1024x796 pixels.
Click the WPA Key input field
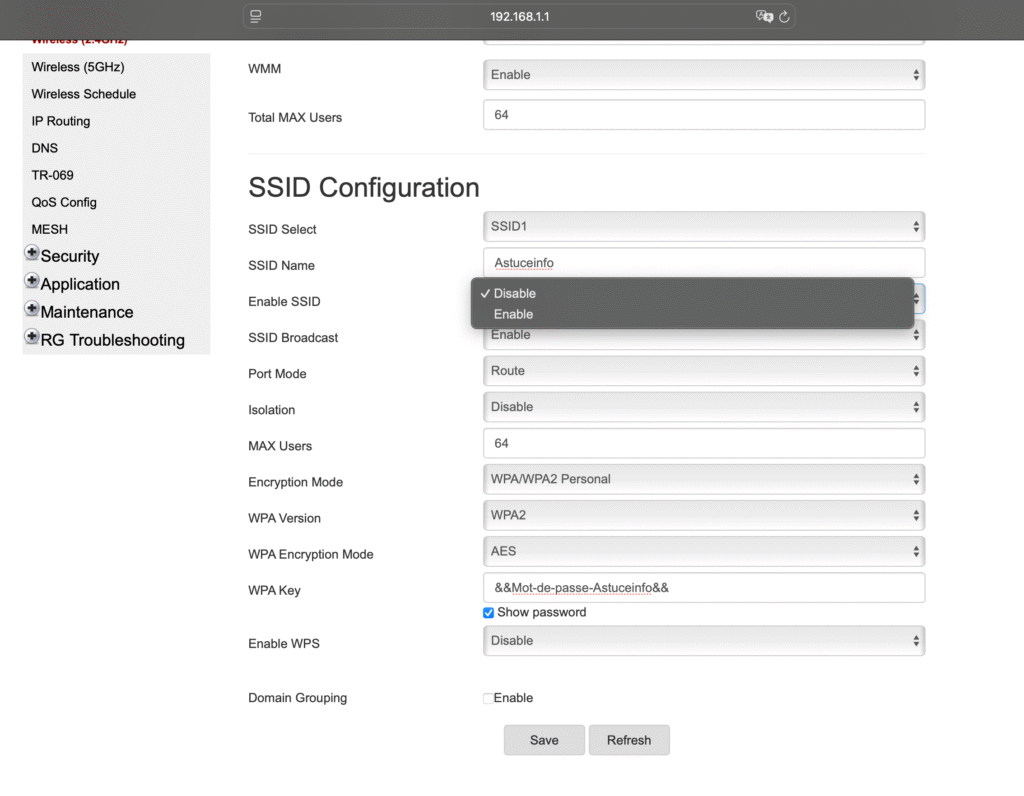click(704, 588)
